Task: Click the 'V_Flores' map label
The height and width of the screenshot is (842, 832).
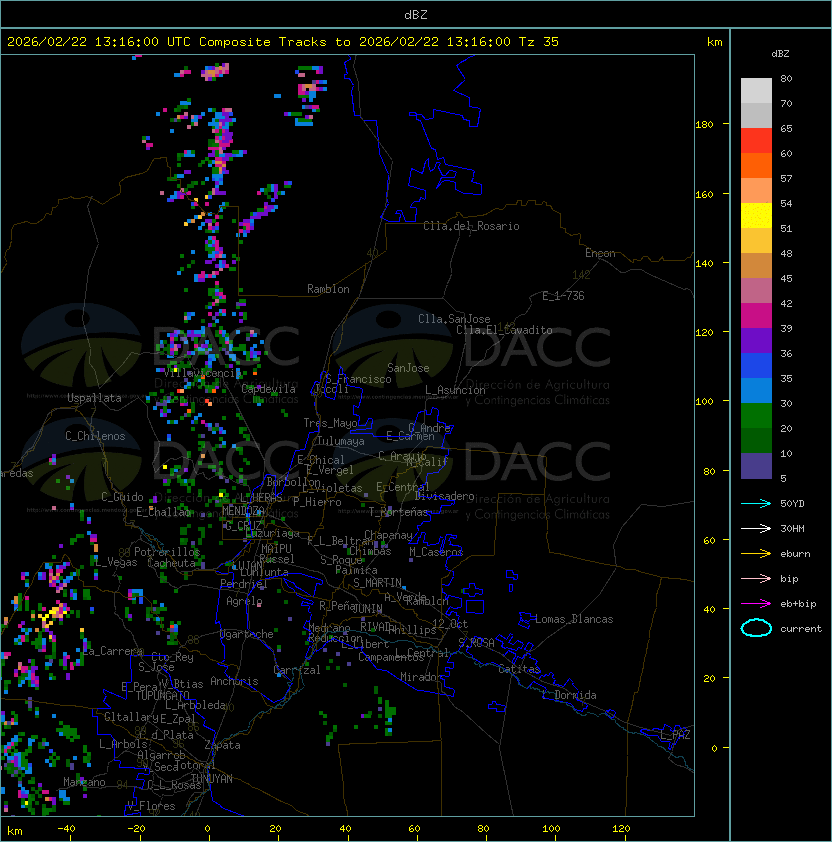Action: pos(151,806)
